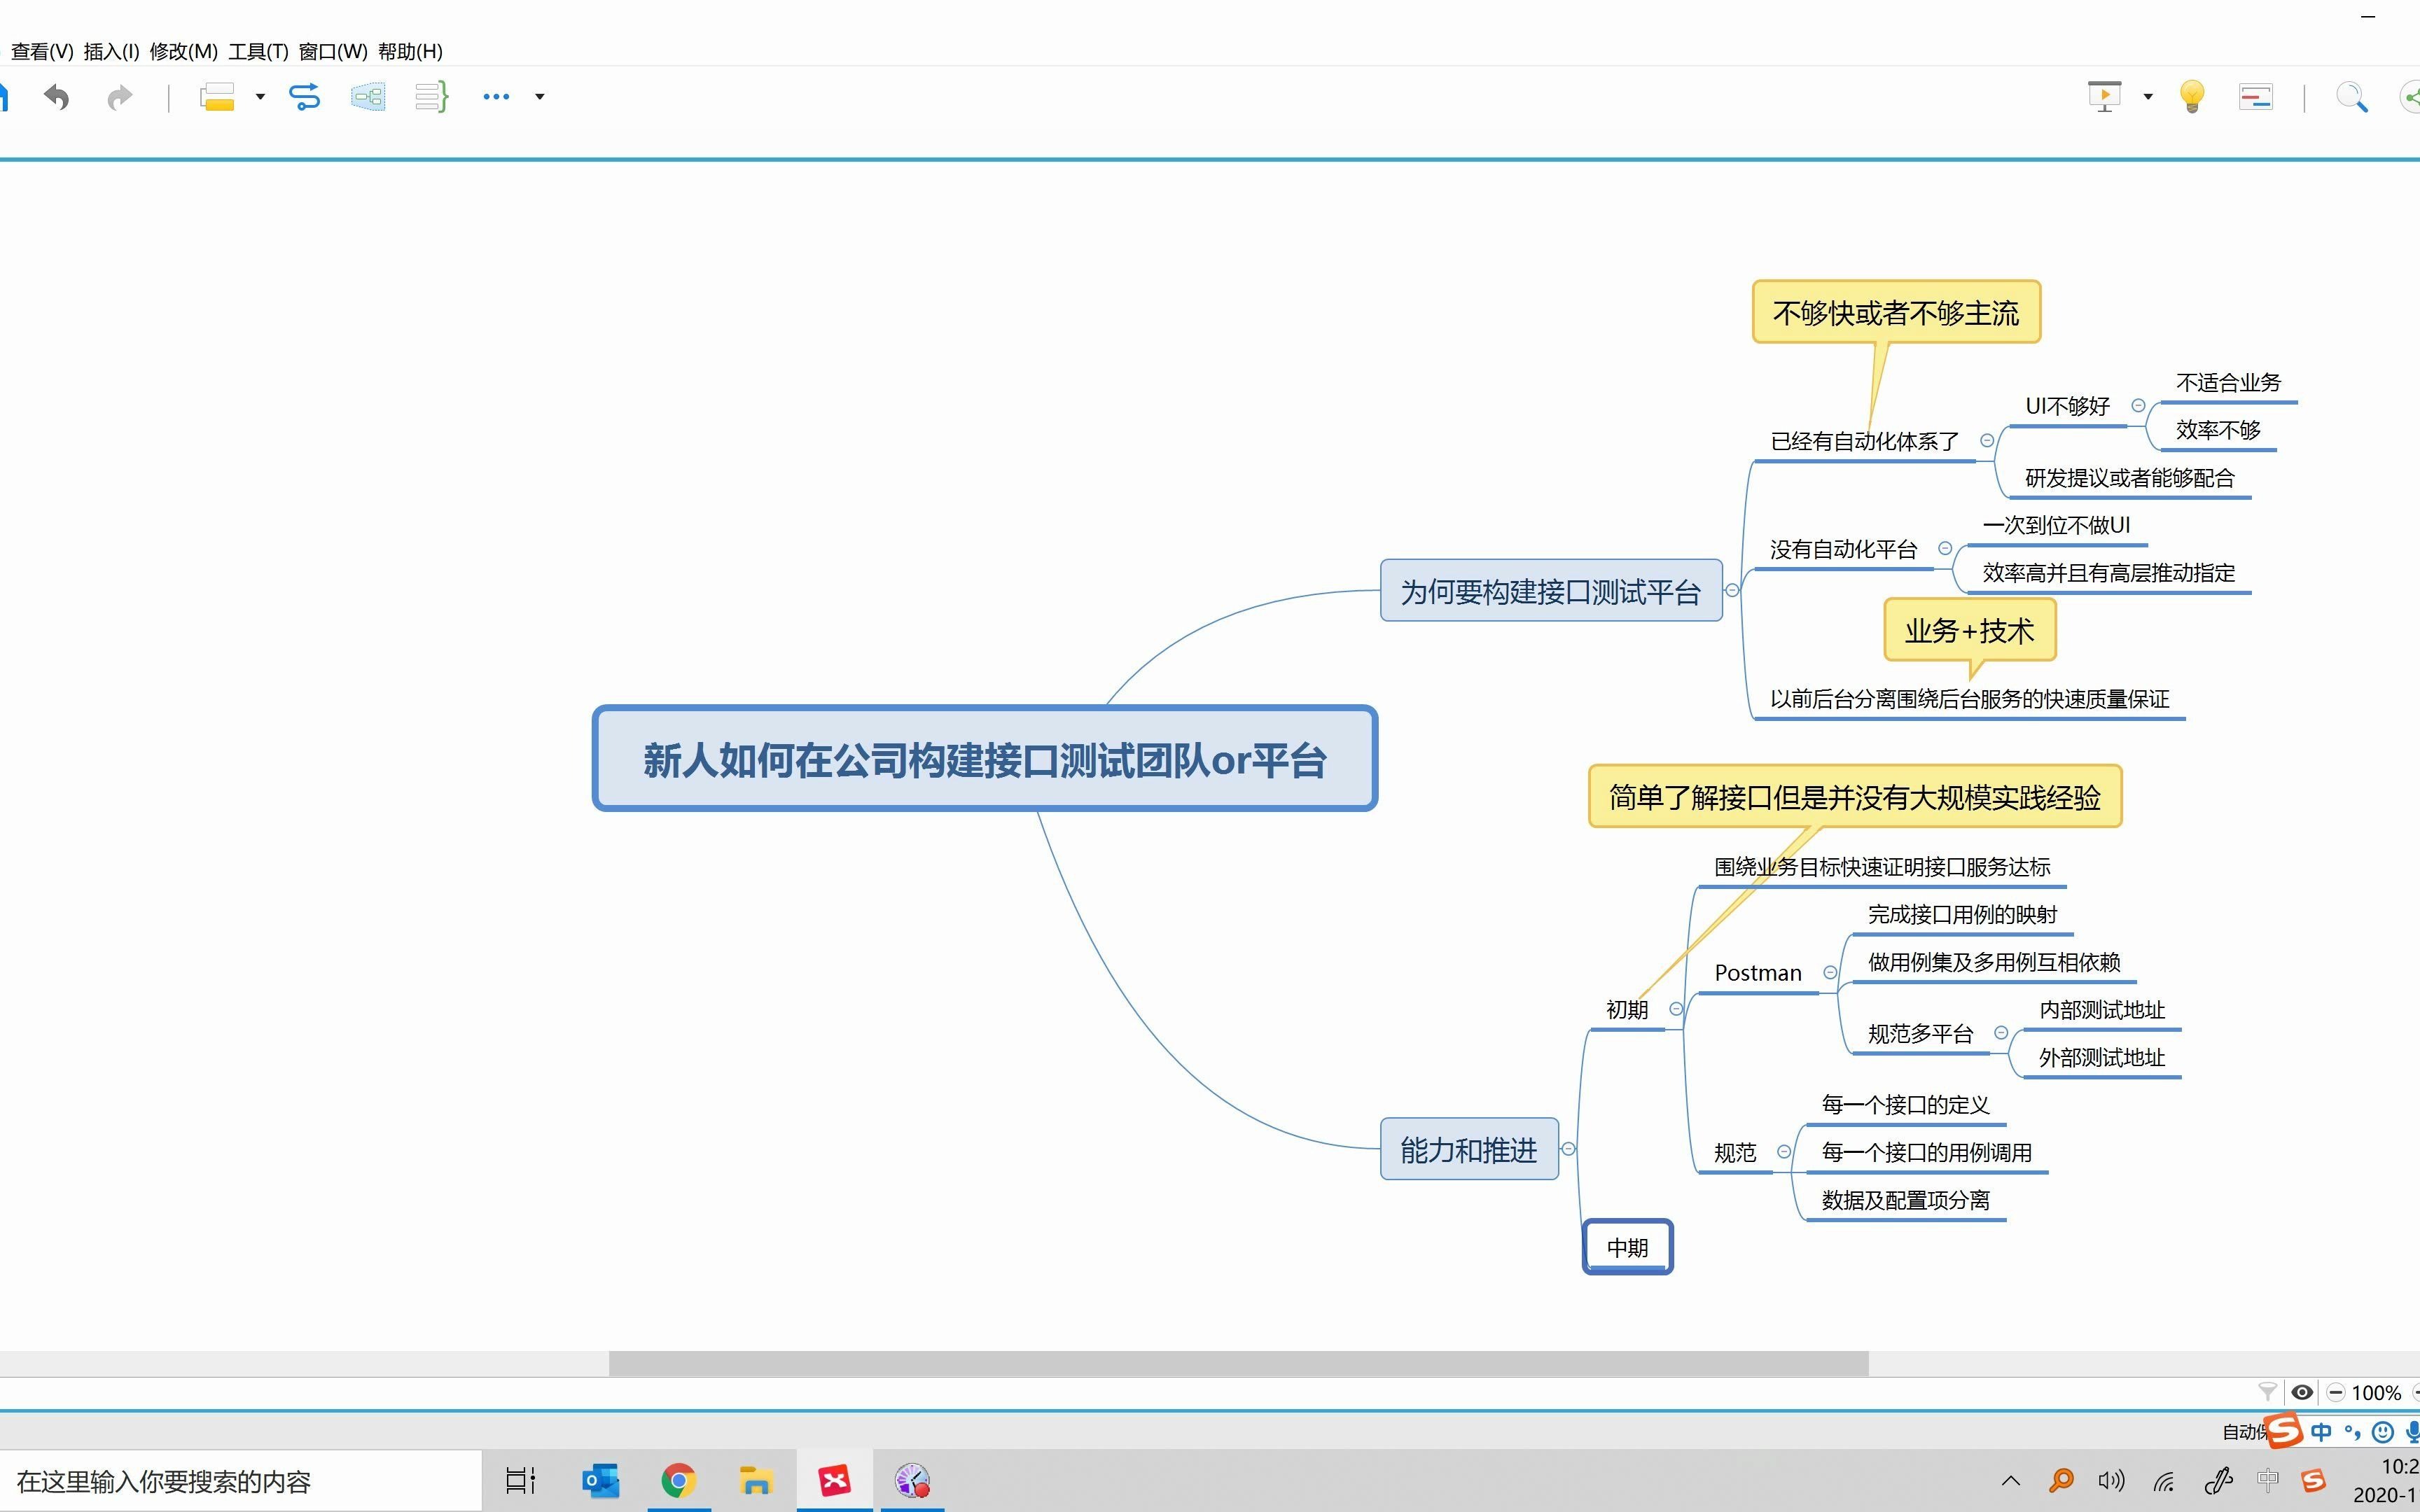Collapse the 初期 branch
The height and width of the screenshot is (1512, 2420).
click(x=1676, y=1009)
